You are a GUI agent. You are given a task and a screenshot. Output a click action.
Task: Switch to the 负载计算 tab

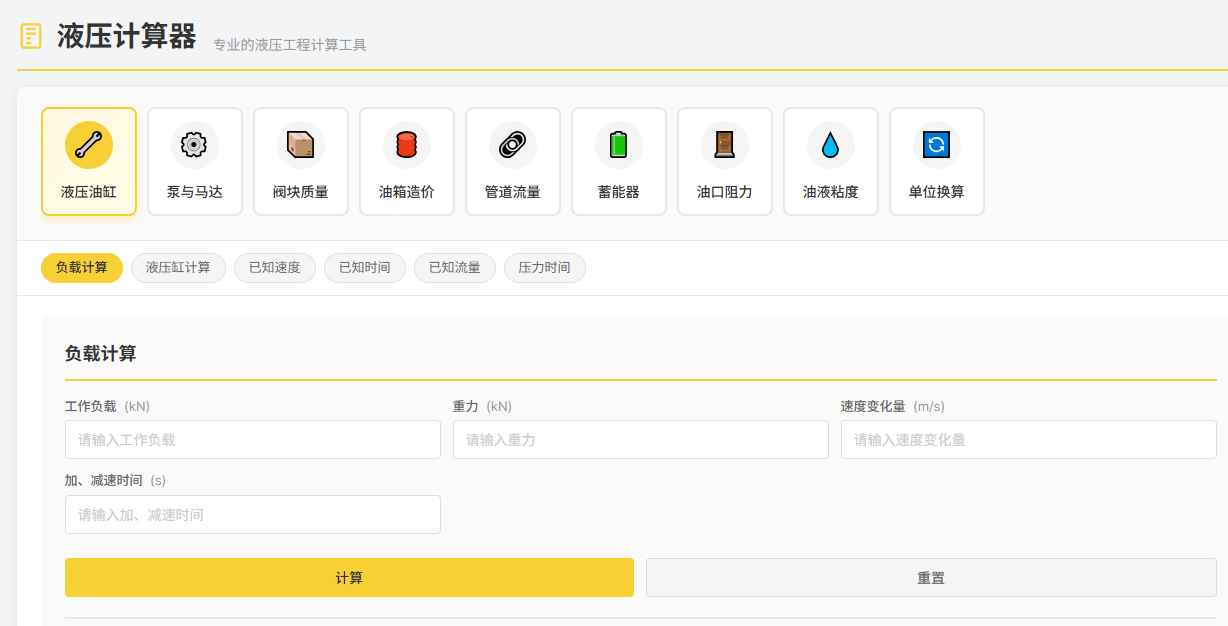tap(82, 268)
